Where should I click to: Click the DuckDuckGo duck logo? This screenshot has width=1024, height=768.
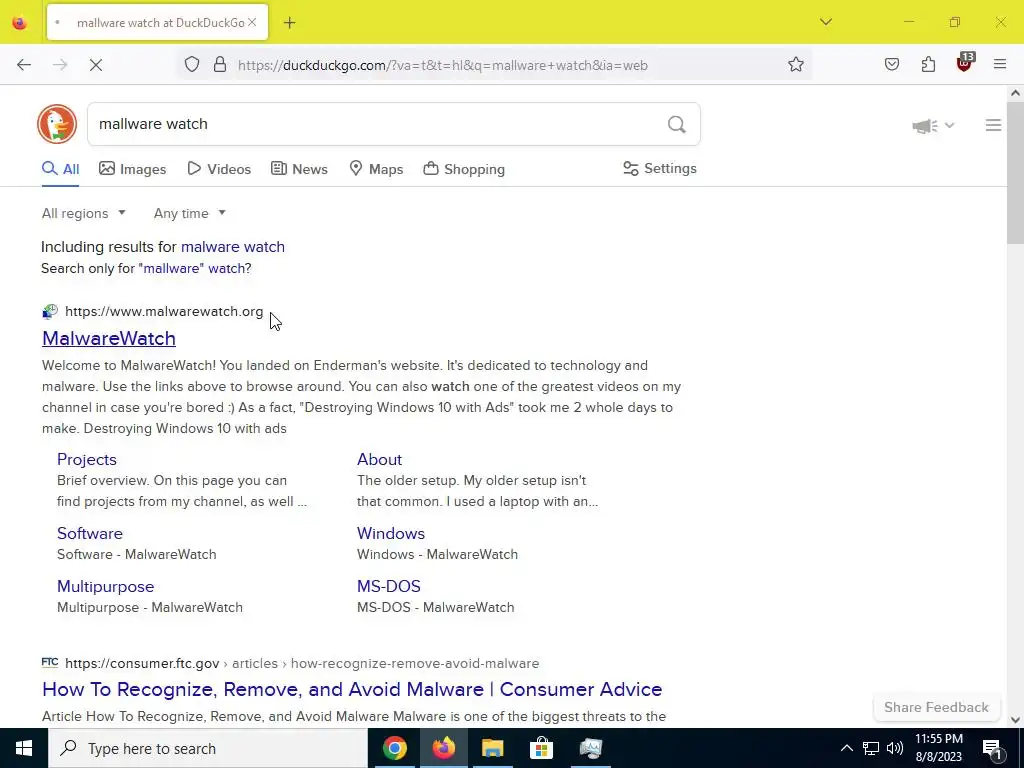[57, 124]
